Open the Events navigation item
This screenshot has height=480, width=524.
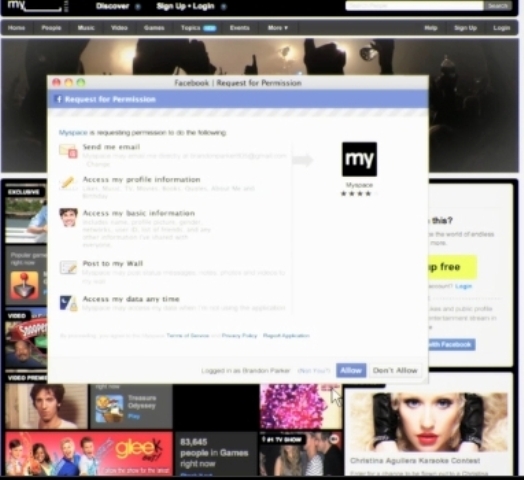click(x=240, y=28)
